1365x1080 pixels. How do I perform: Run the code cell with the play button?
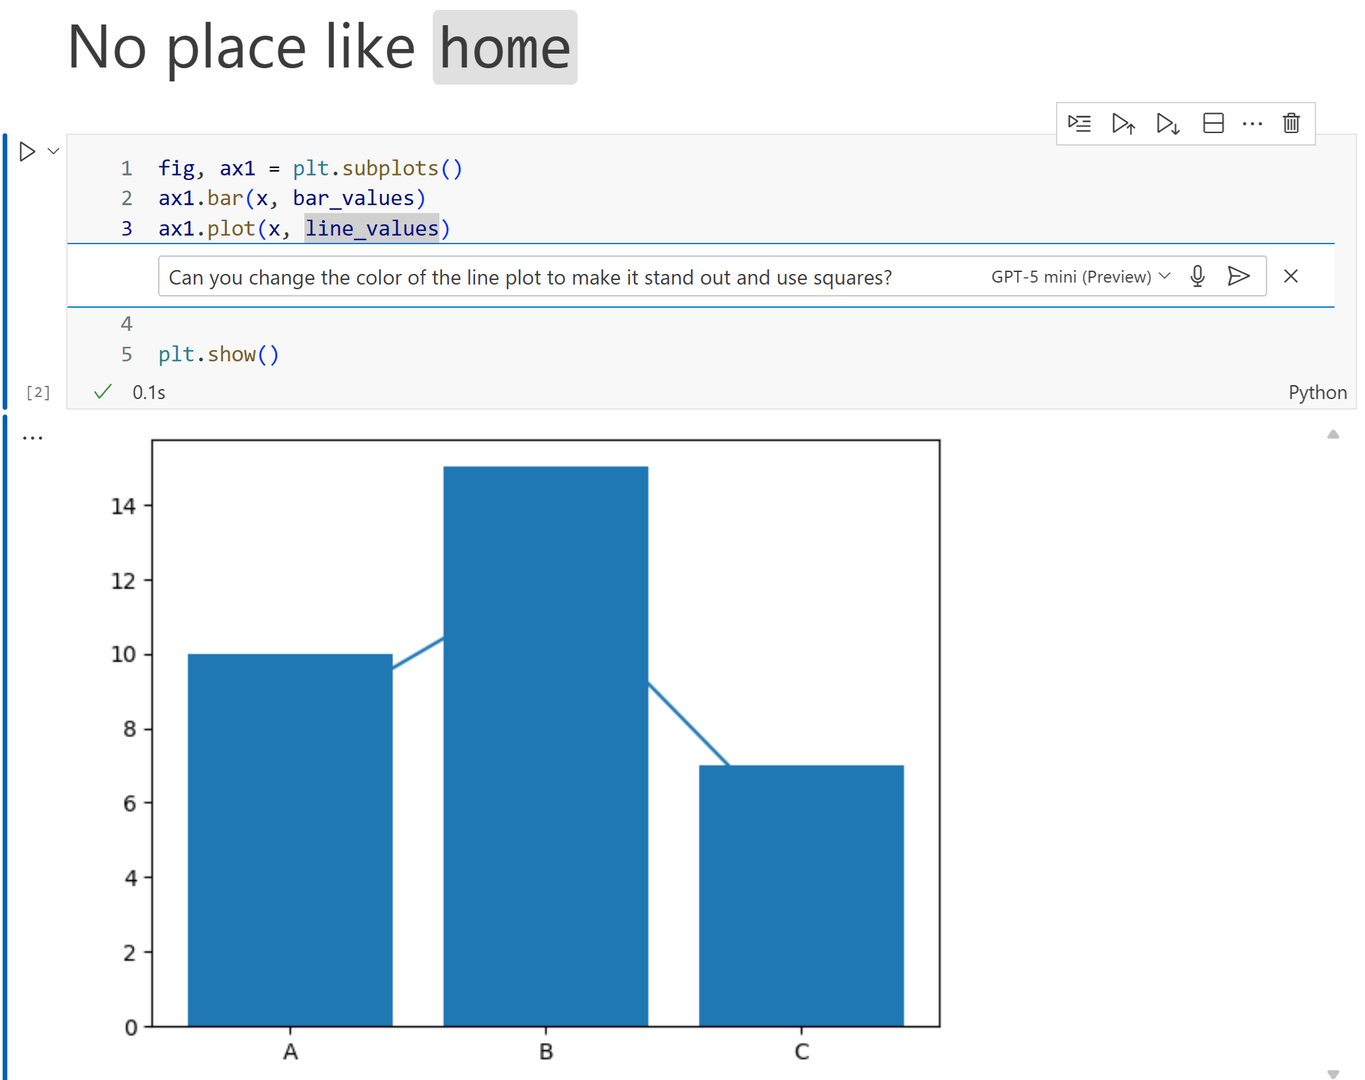(26, 150)
